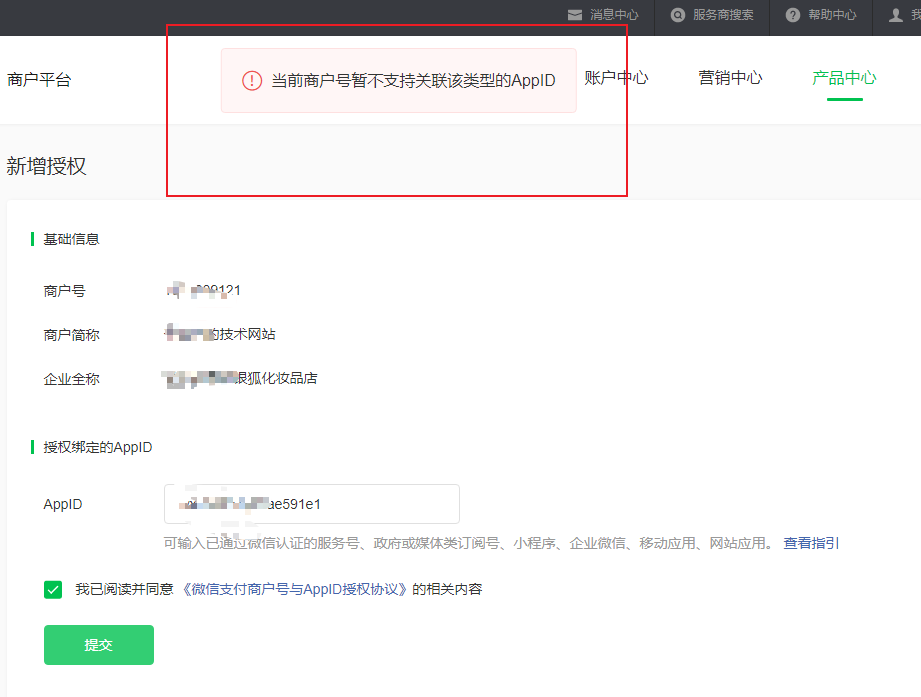The image size is (921, 697).
Task: Click the 企业全称 label
Action: click(72, 379)
